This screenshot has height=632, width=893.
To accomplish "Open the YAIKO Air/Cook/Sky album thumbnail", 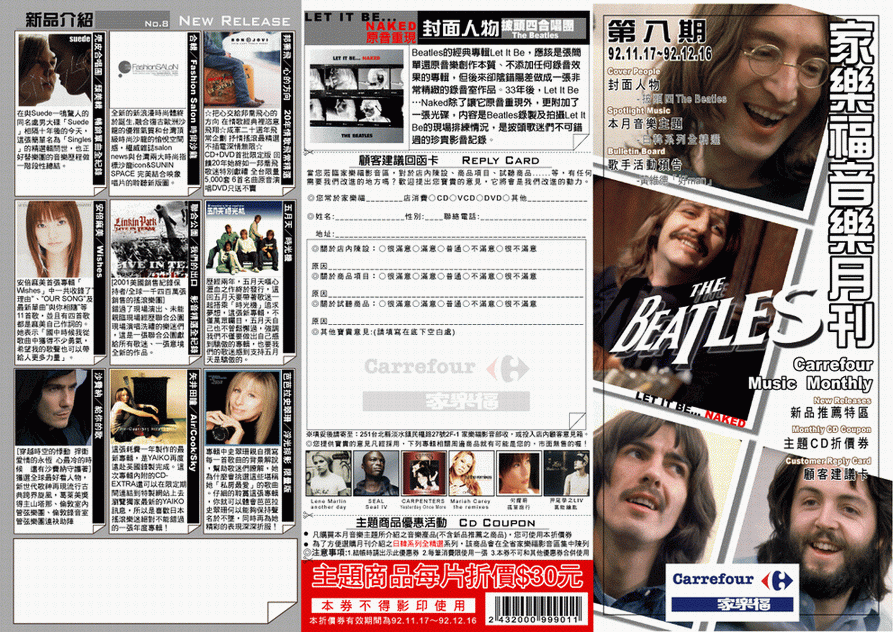I will pos(148,408).
